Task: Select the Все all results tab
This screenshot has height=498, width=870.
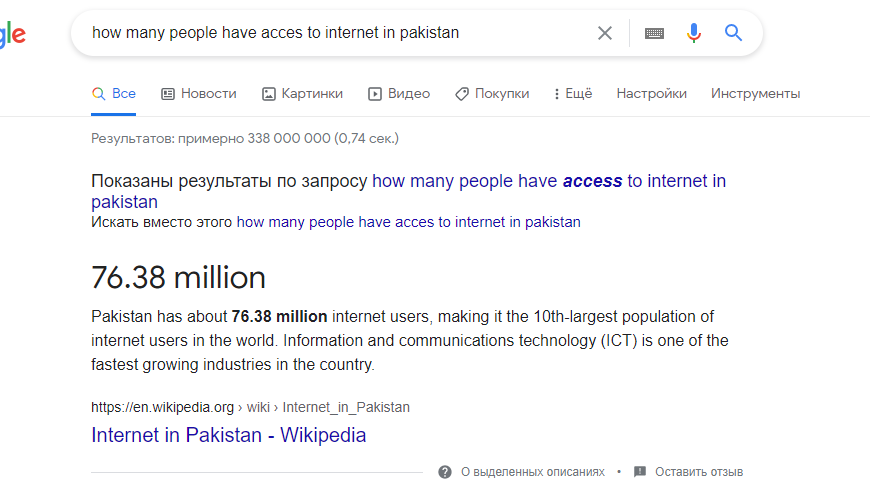Action: point(114,94)
